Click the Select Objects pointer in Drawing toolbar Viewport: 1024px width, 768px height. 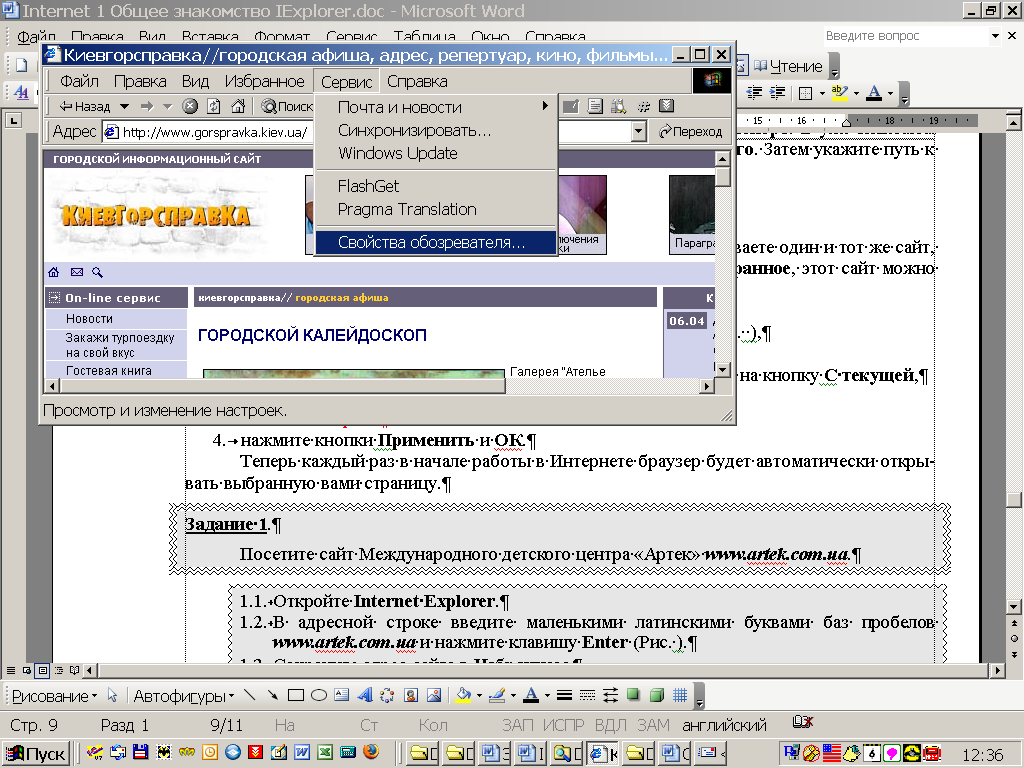[112, 695]
